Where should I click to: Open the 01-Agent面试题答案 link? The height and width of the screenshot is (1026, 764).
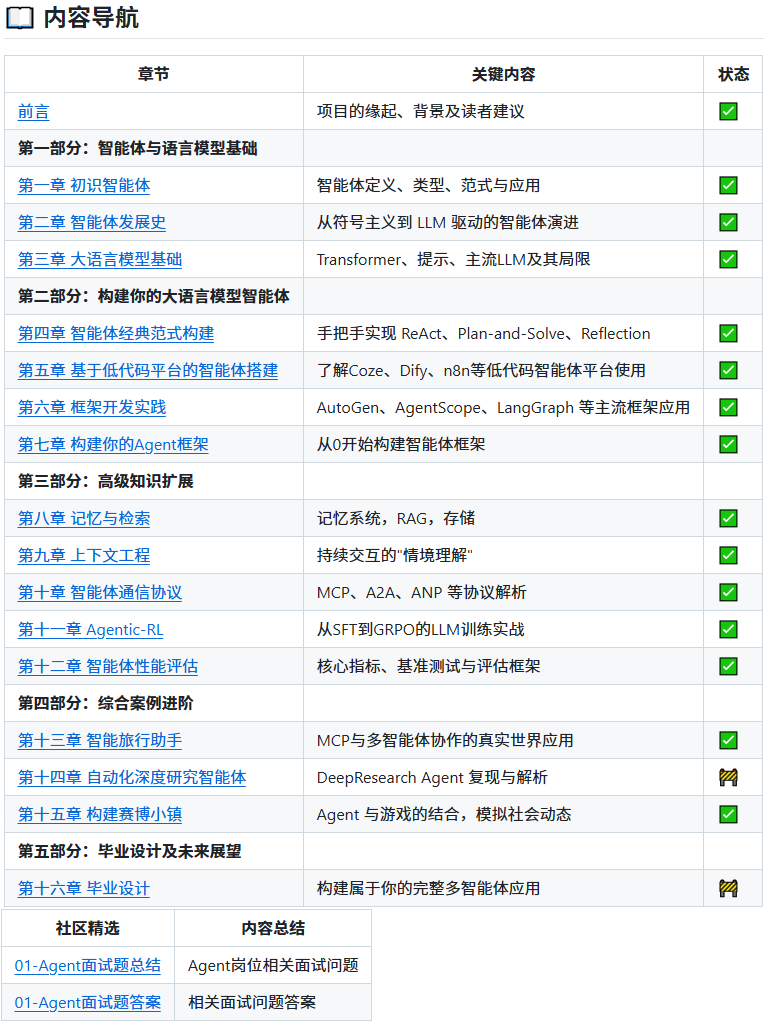point(88,1002)
